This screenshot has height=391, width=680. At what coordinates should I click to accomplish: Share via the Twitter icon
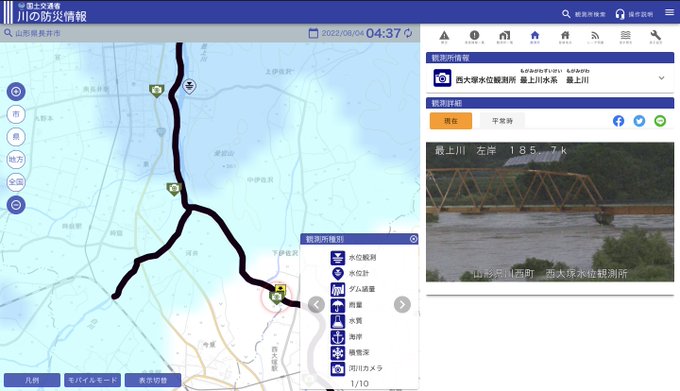pyautogui.click(x=639, y=121)
